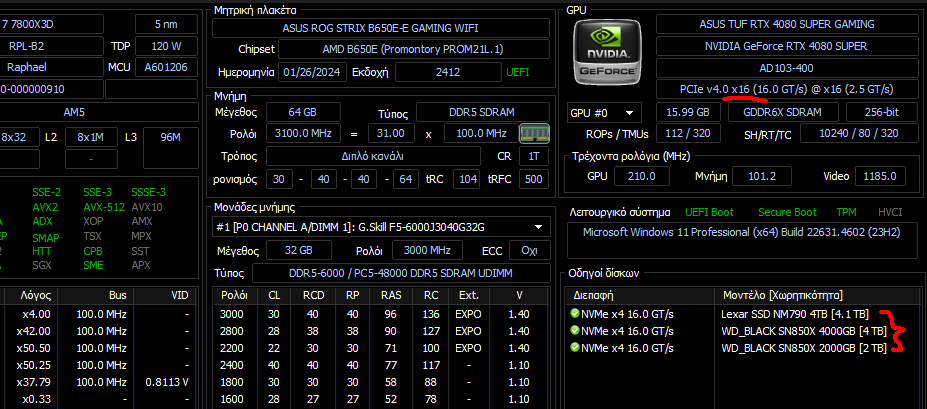Viewport: 927px width, 409px height.
Task: Click the DDR5 SDRAM memory type field
Action: tap(482, 112)
